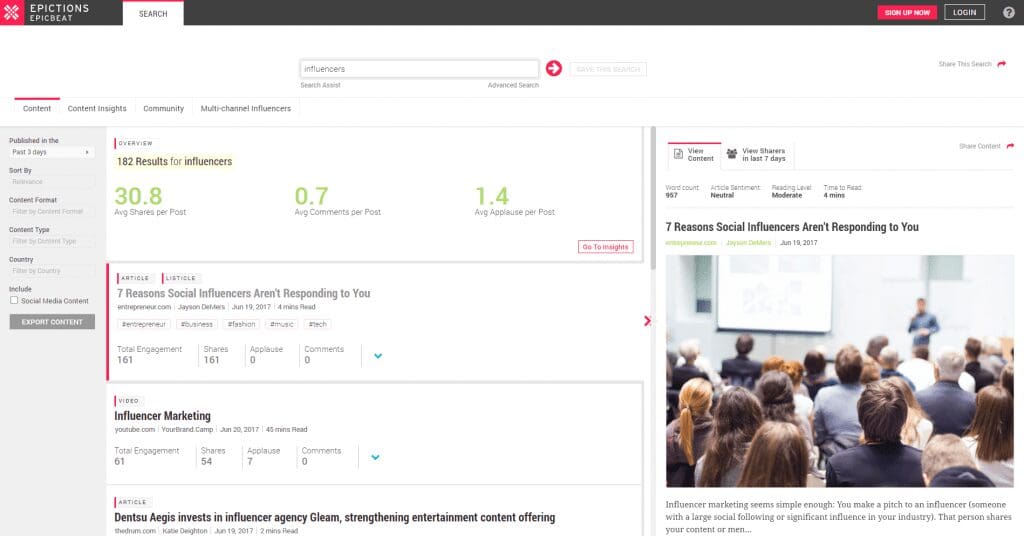Screen dimensions: 1024x536
Task: Open the Advanced Search link
Action: click(x=513, y=85)
